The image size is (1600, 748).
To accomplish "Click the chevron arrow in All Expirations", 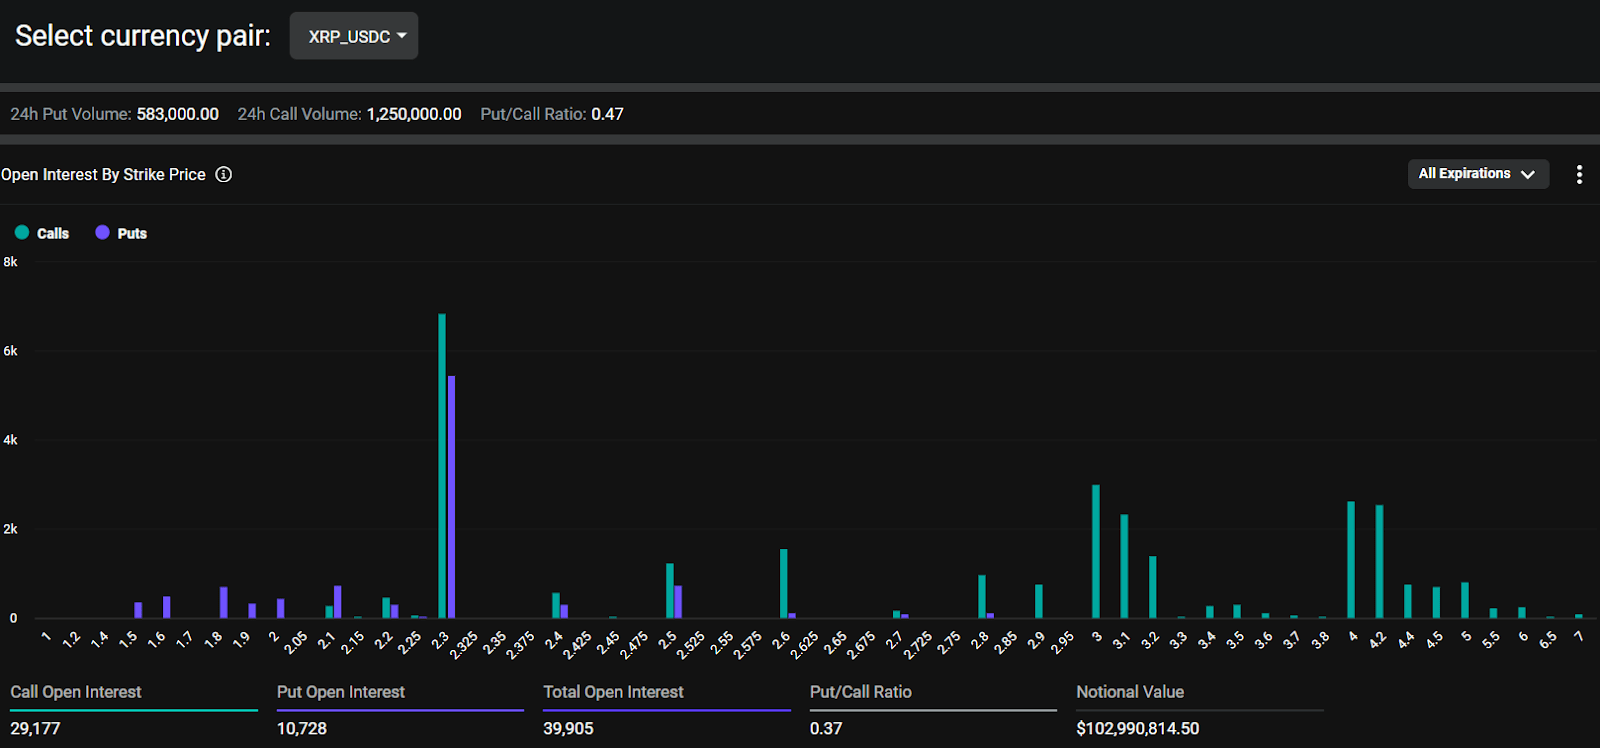I will 1528,174.
